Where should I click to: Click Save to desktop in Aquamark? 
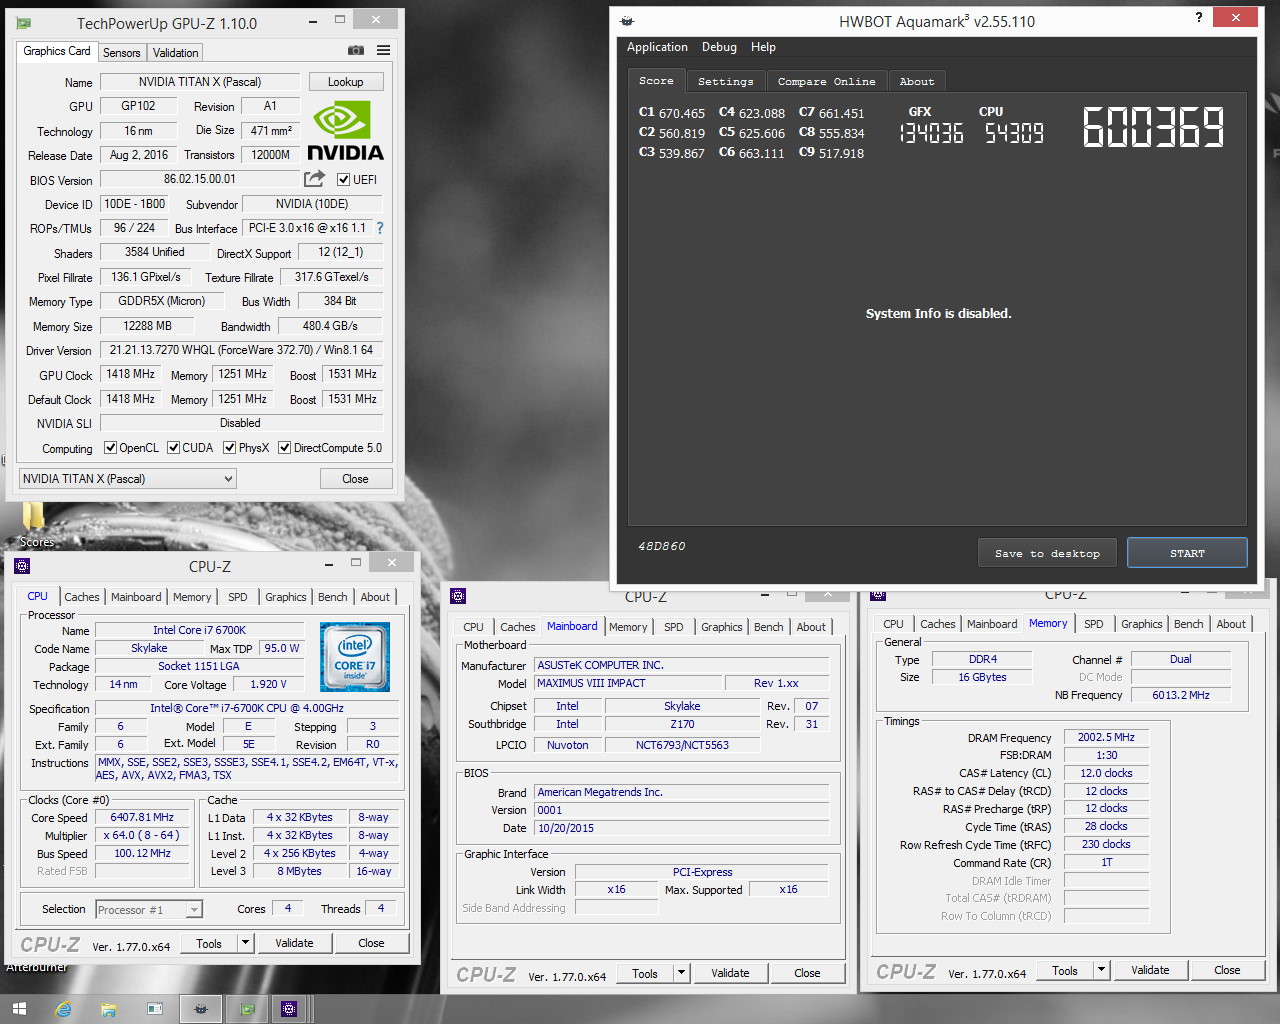tap(1047, 553)
